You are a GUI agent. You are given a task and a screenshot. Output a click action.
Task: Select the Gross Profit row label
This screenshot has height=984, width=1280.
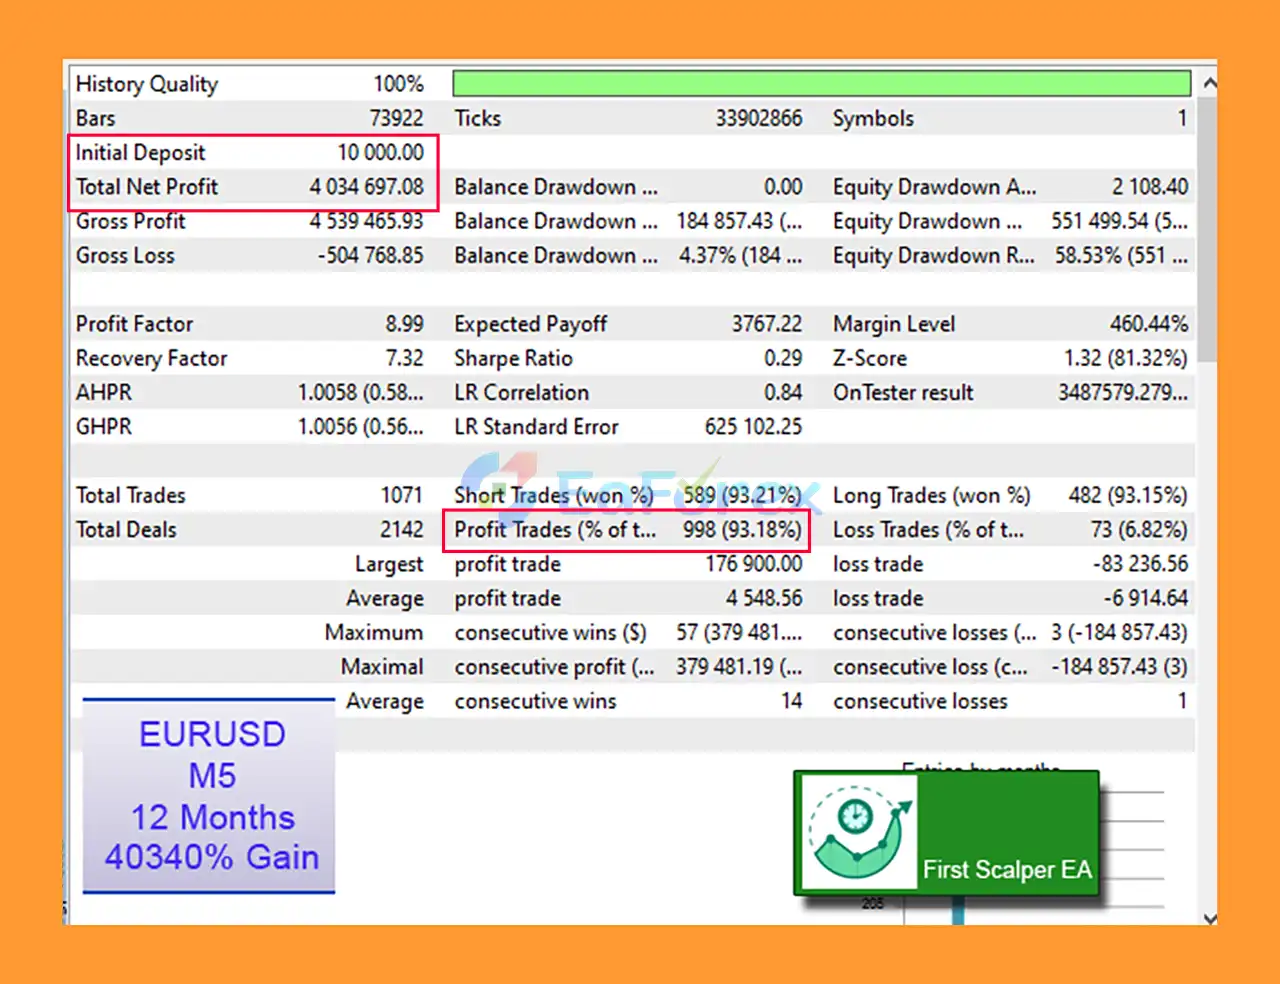(131, 221)
